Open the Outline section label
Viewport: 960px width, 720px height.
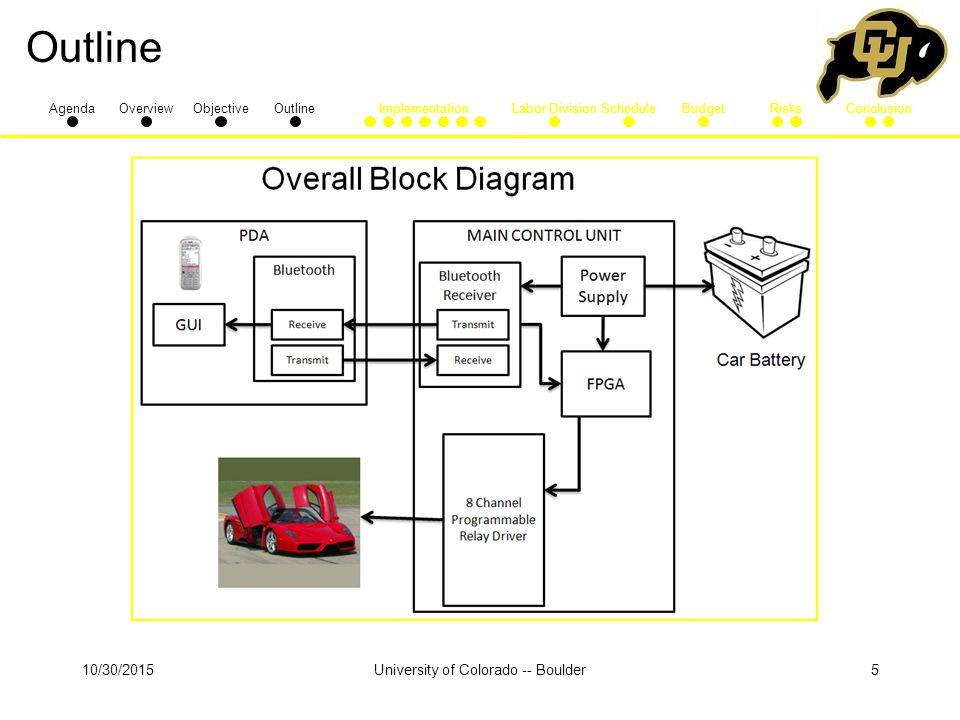tap(294, 108)
